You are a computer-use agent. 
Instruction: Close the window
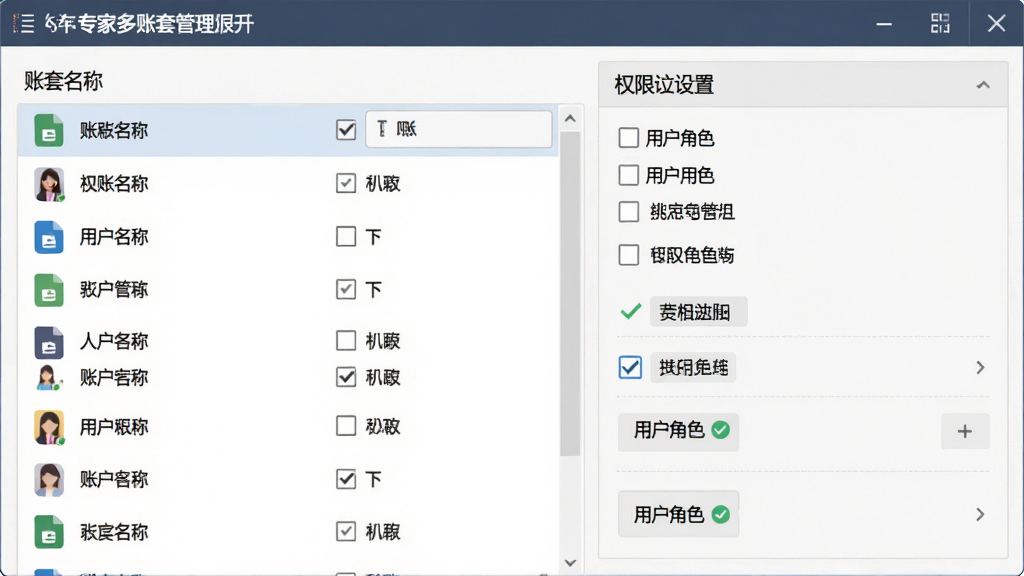point(996,24)
